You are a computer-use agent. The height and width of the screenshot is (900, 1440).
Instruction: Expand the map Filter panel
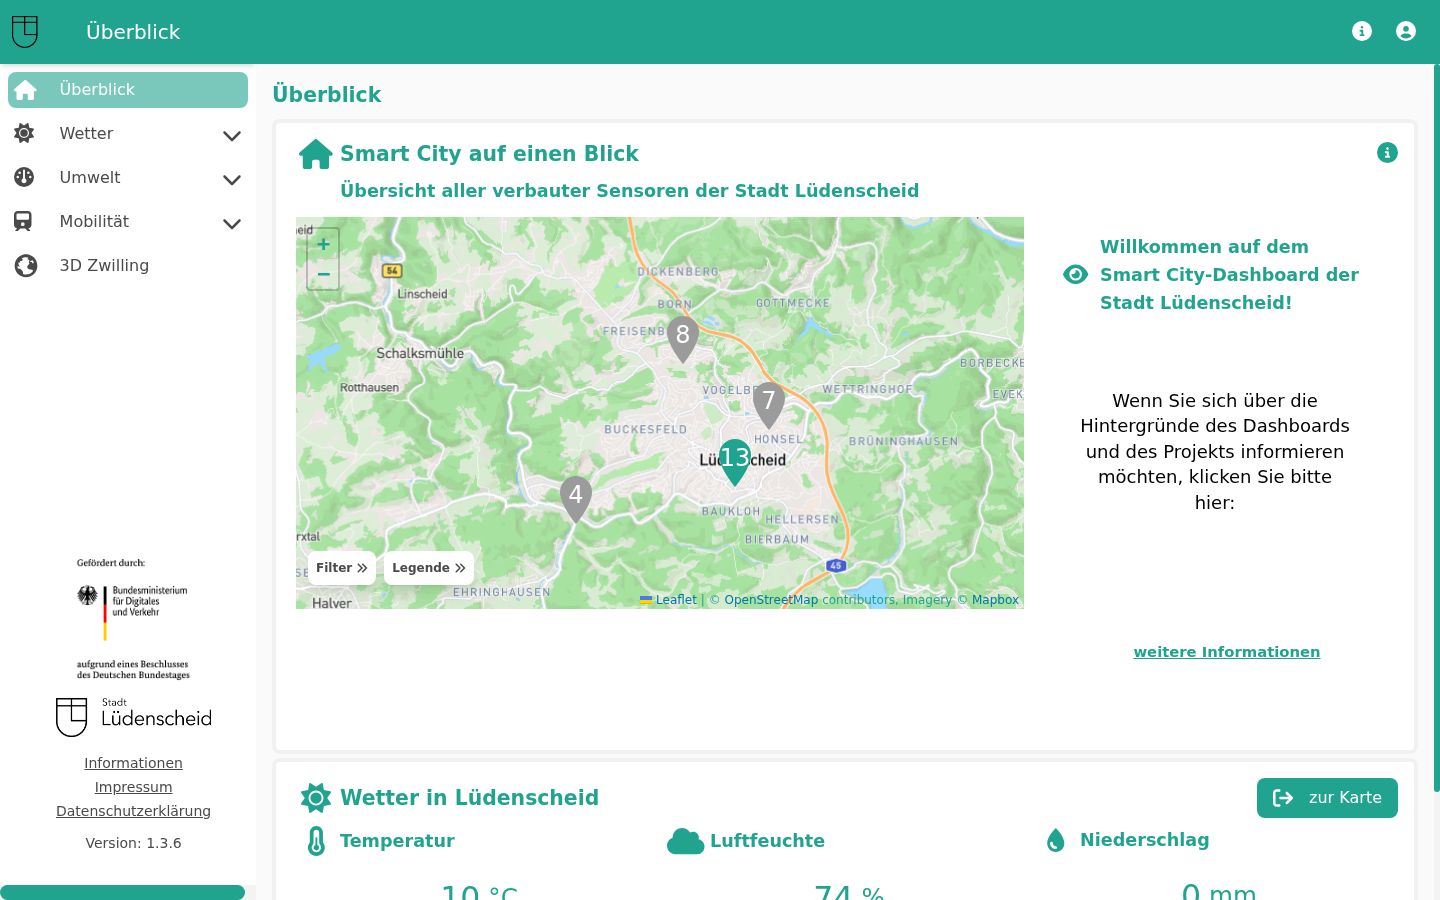pos(342,568)
